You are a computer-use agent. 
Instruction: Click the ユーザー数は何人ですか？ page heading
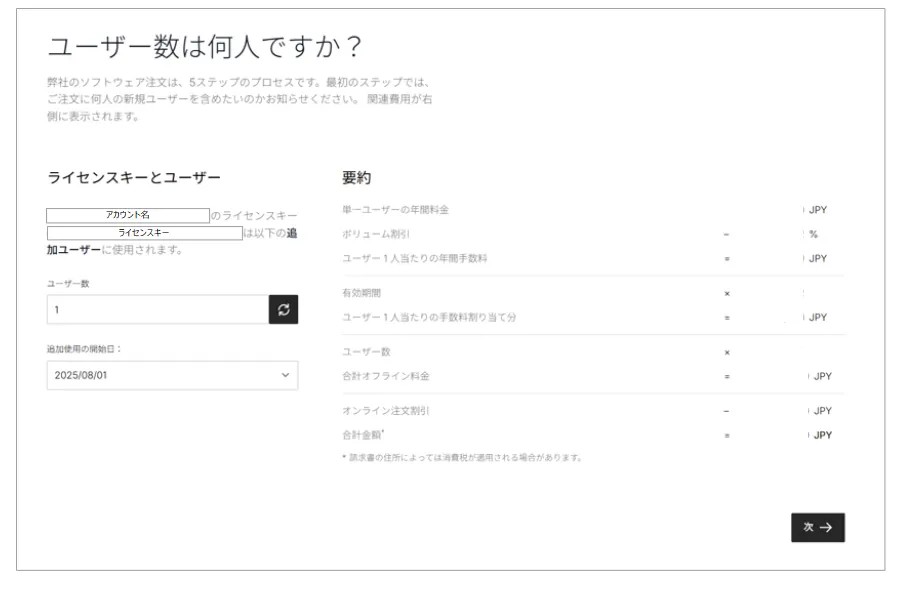(x=205, y=47)
